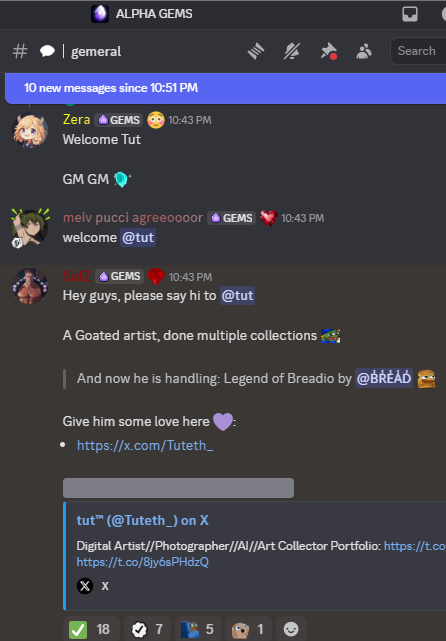446x641 pixels.
Task: Click the @BREAD mention
Action: tap(384, 378)
